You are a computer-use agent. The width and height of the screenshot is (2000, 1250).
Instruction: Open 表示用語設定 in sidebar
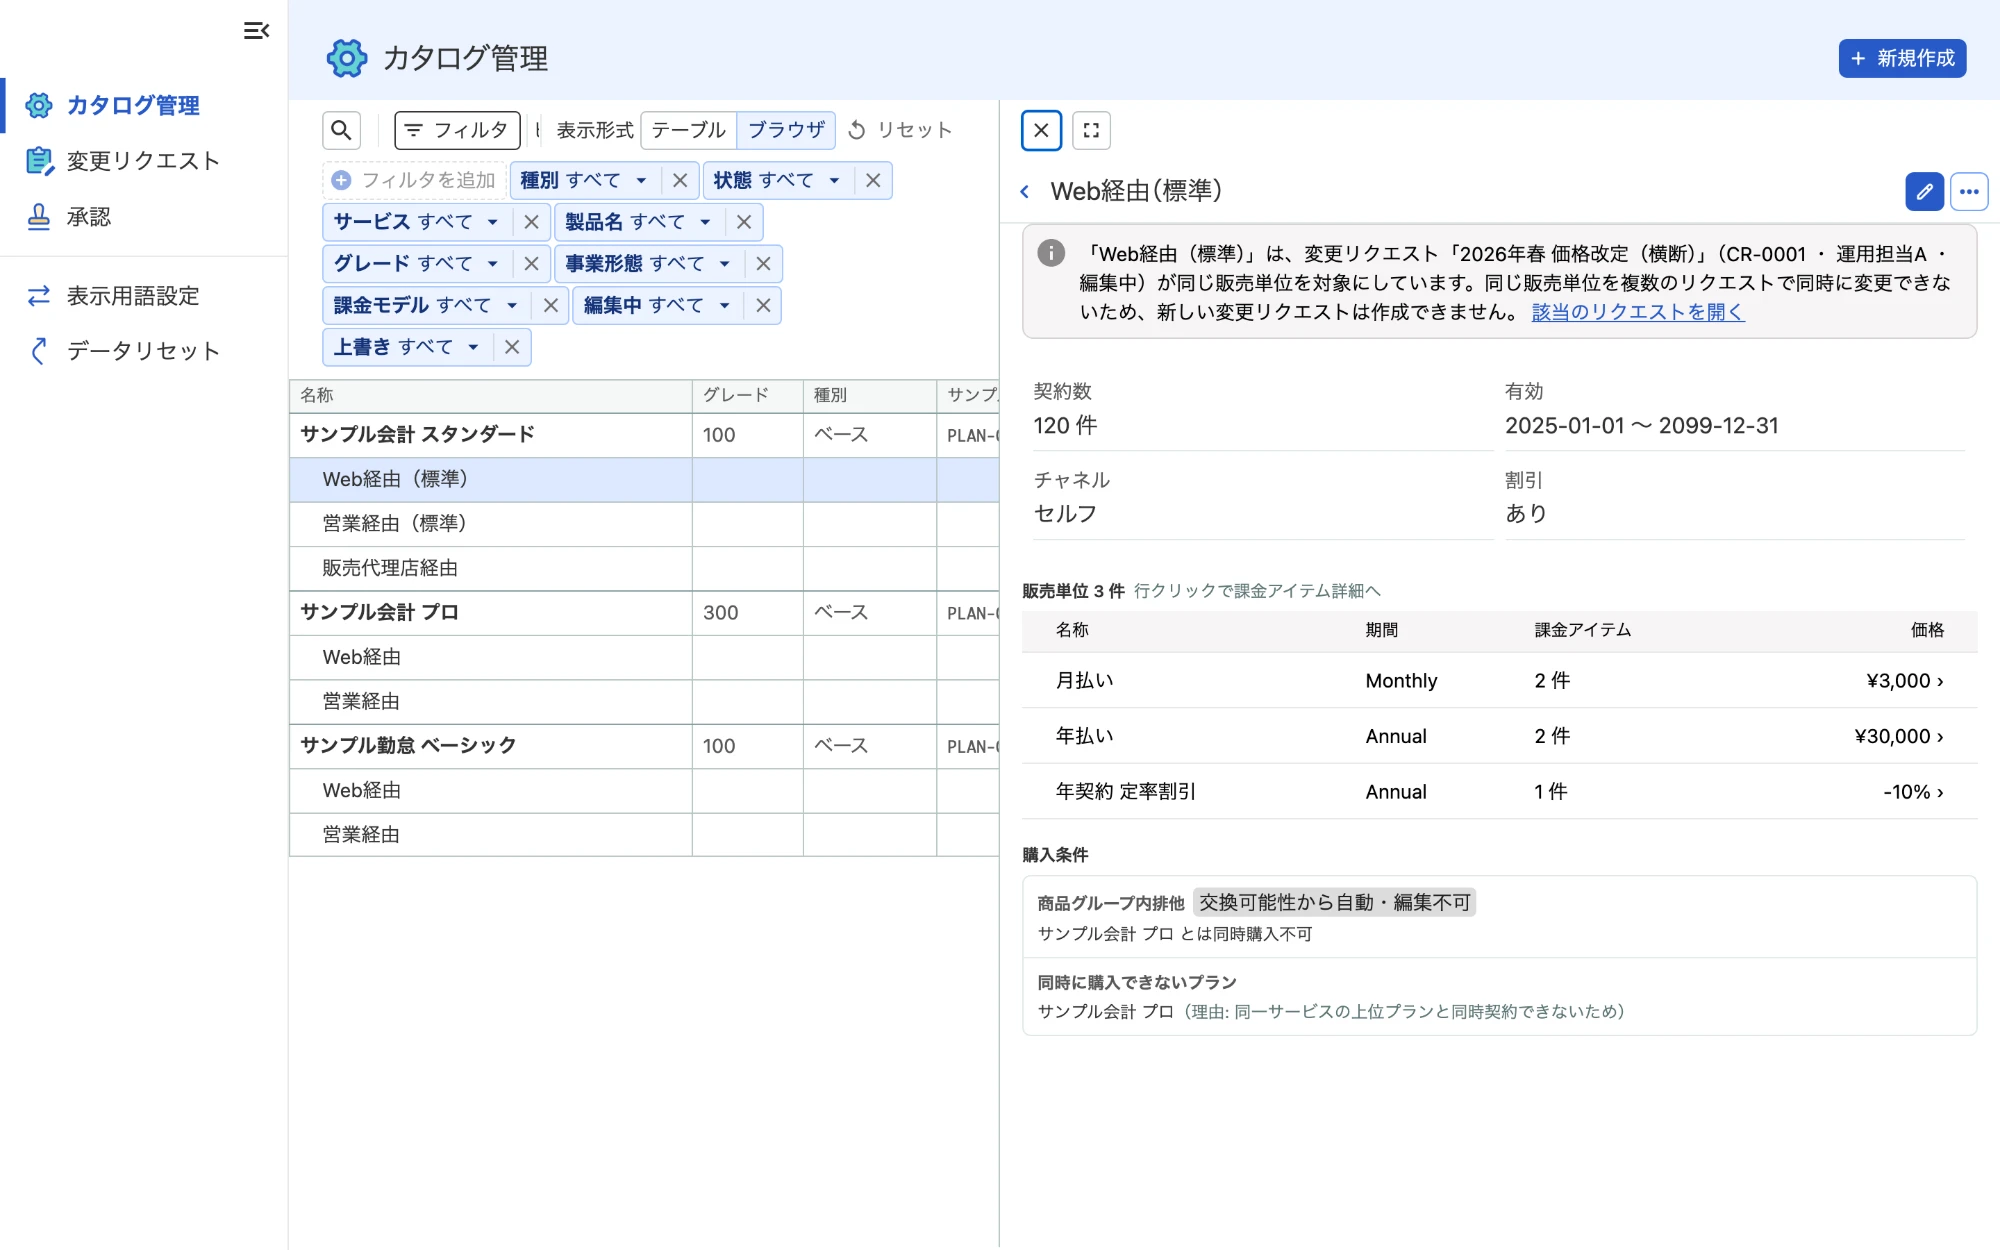pos(143,296)
